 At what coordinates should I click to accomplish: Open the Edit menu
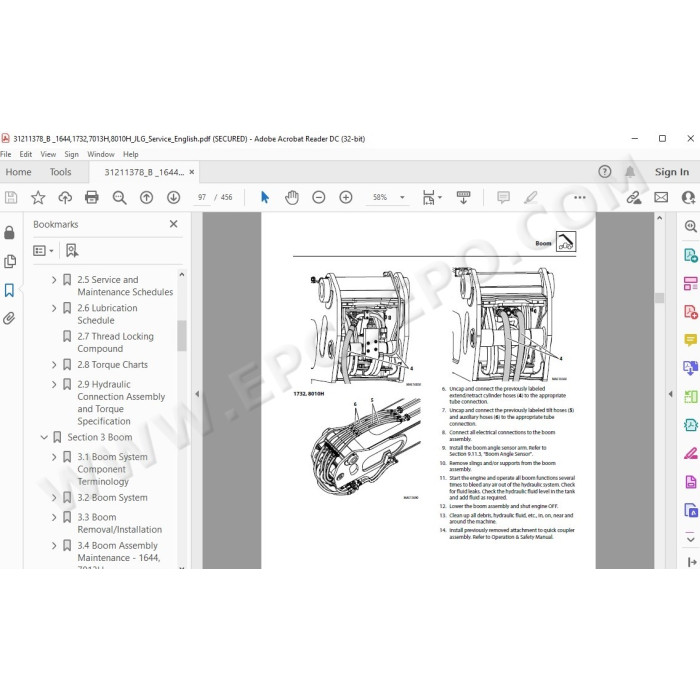25,154
